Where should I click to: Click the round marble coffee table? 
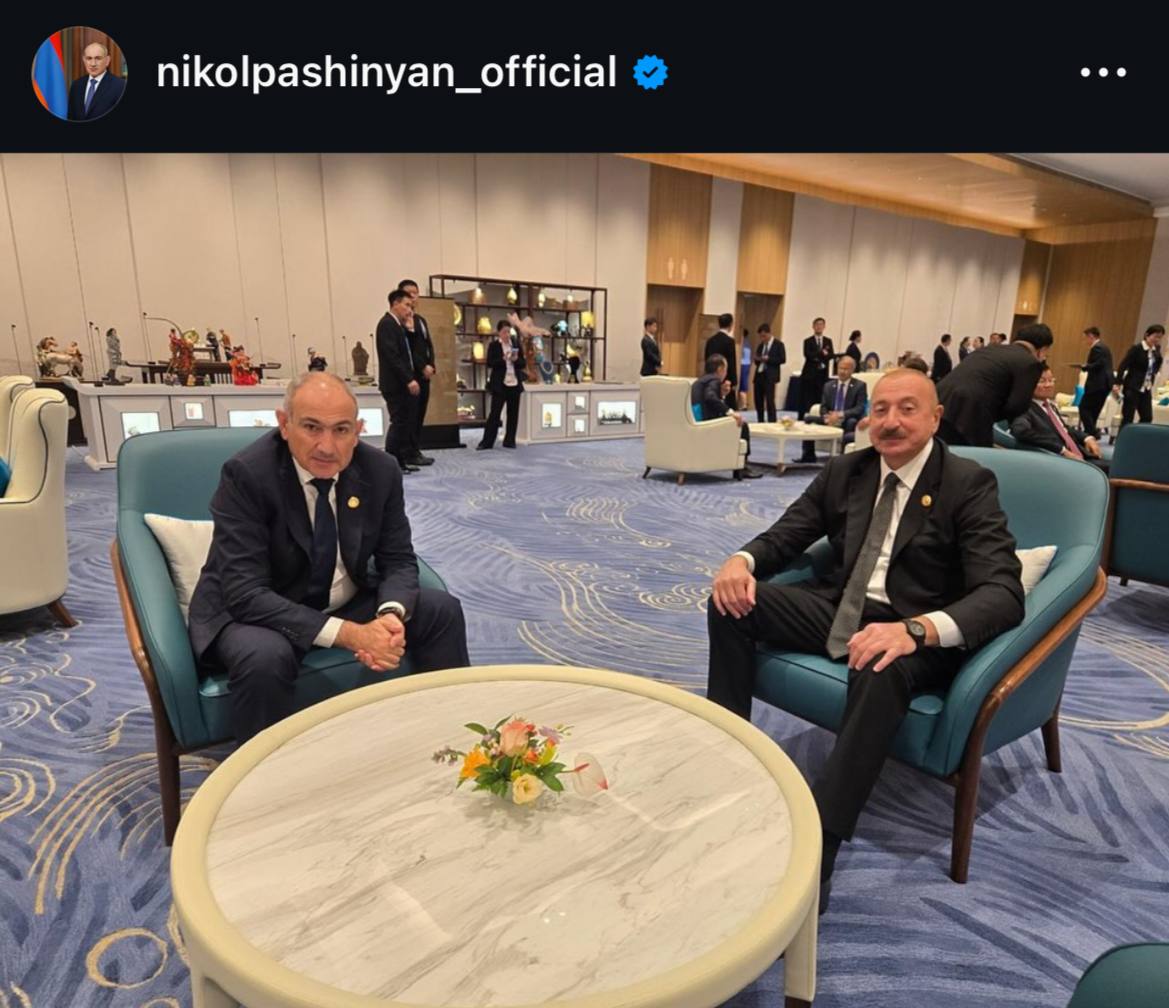497,835
